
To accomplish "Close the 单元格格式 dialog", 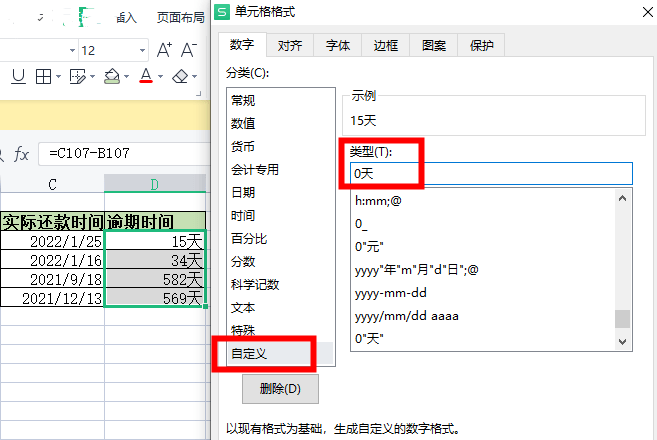I will pyautogui.click(x=647, y=12).
